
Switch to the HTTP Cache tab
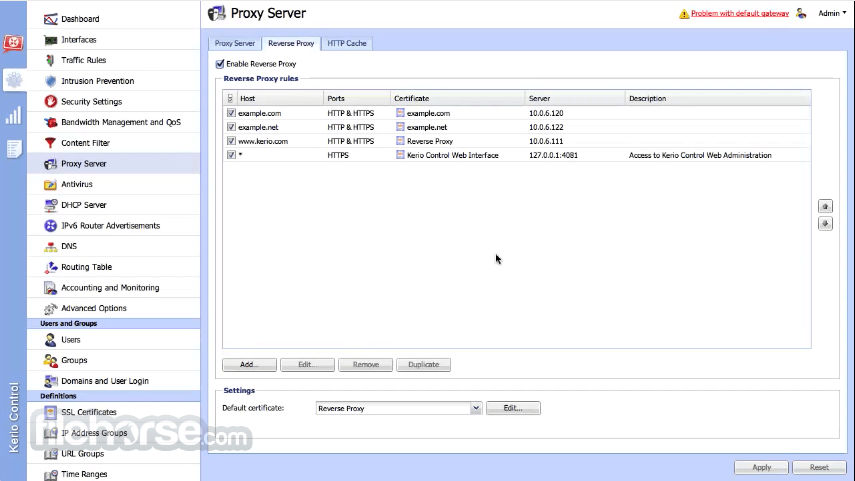pyautogui.click(x=347, y=43)
